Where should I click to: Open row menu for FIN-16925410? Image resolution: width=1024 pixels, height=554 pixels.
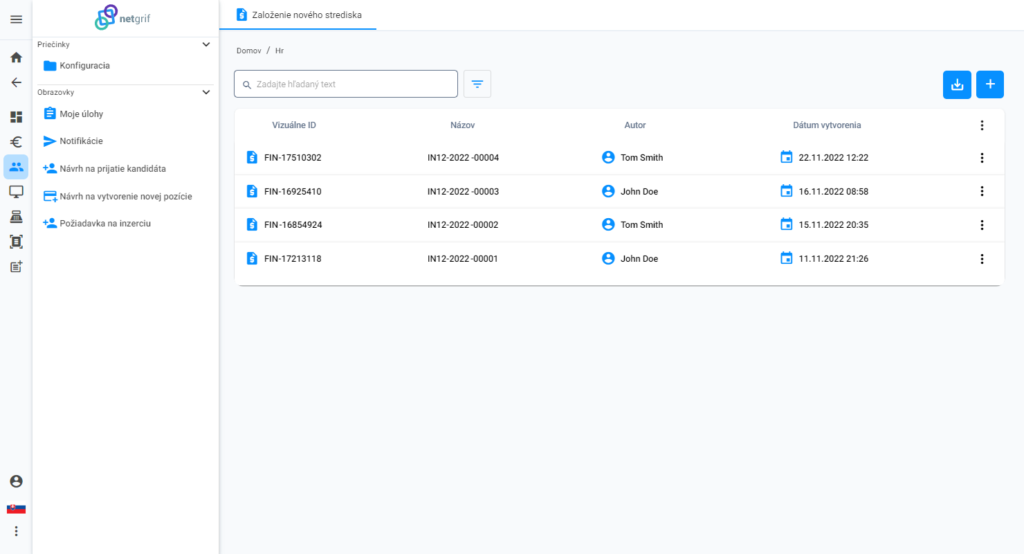982,191
